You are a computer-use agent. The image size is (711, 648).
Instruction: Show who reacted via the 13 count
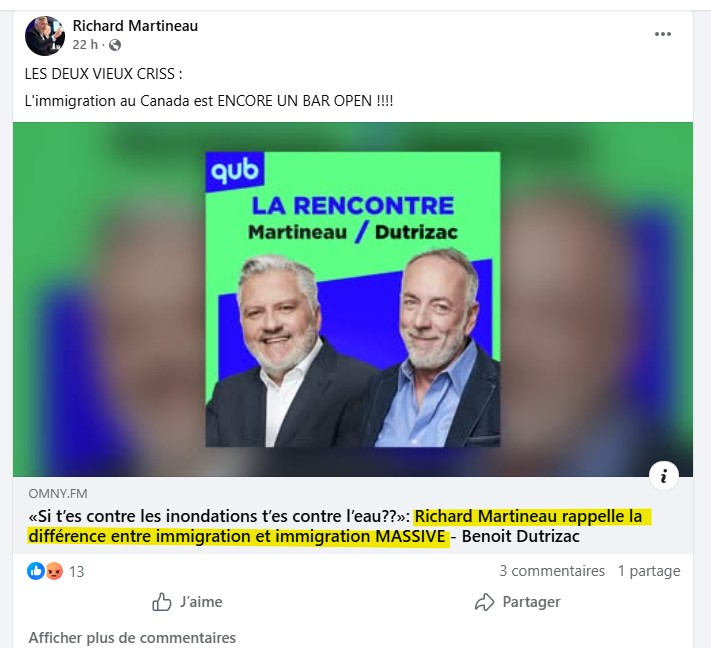pyautogui.click(x=77, y=571)
